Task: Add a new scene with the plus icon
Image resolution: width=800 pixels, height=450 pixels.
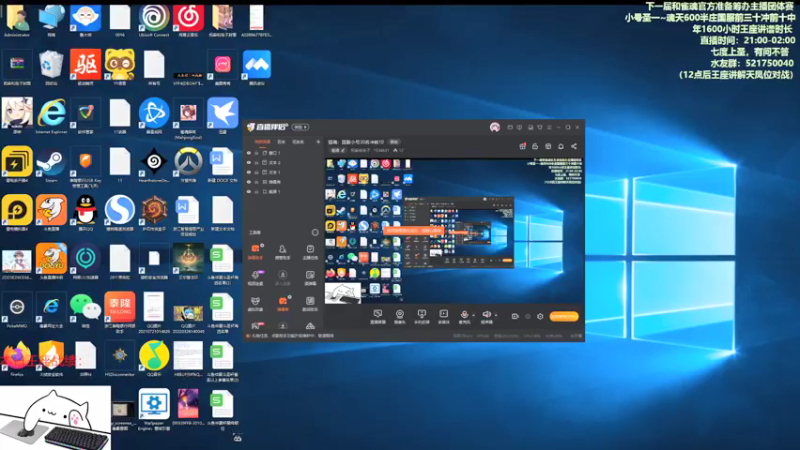Action: coord(318,142)
